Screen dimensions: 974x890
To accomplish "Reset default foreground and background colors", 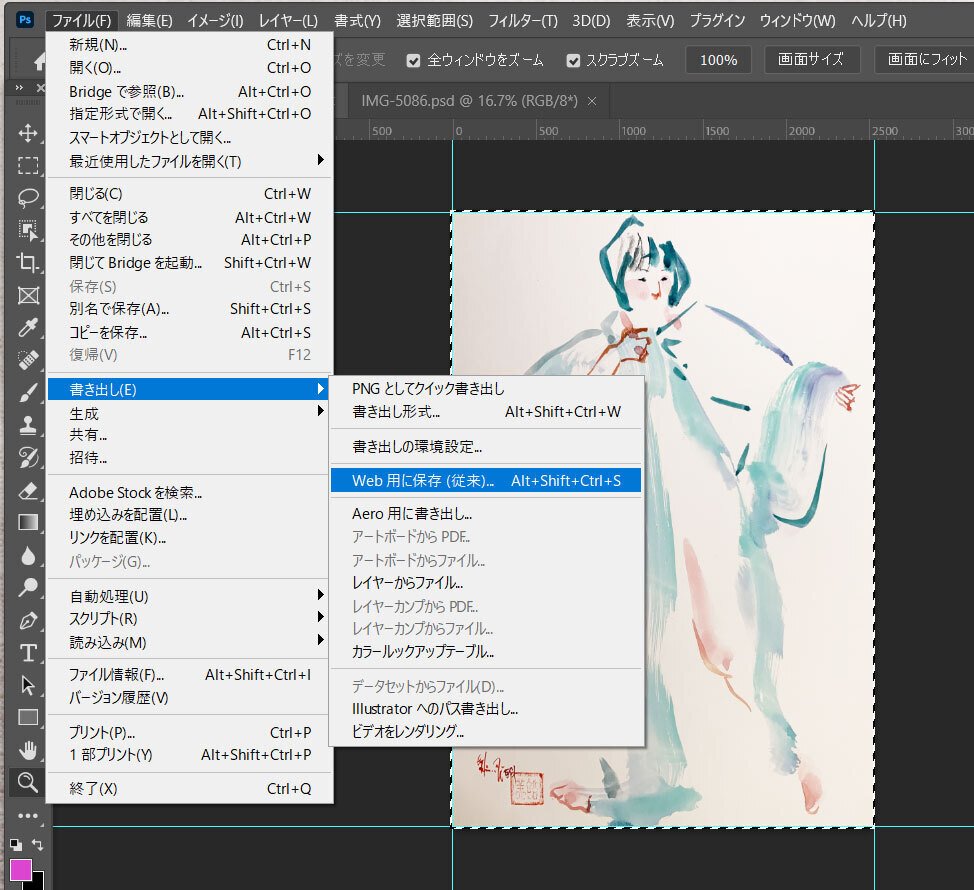I will tap(16, 845).
